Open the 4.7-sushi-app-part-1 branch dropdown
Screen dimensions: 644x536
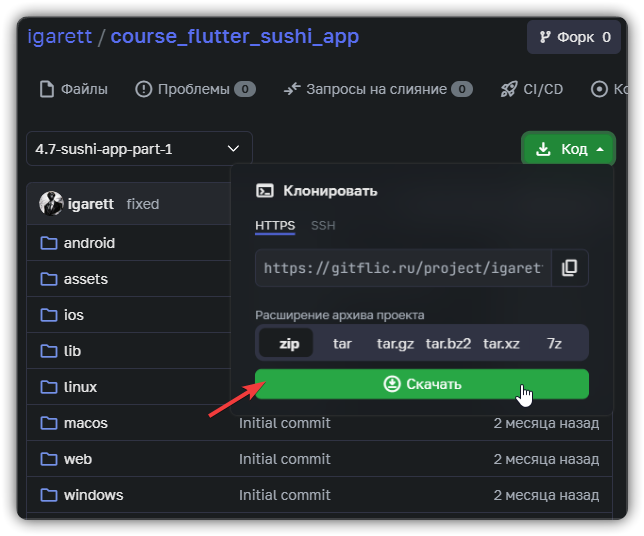pyautogui.click(x=139, y=149)
